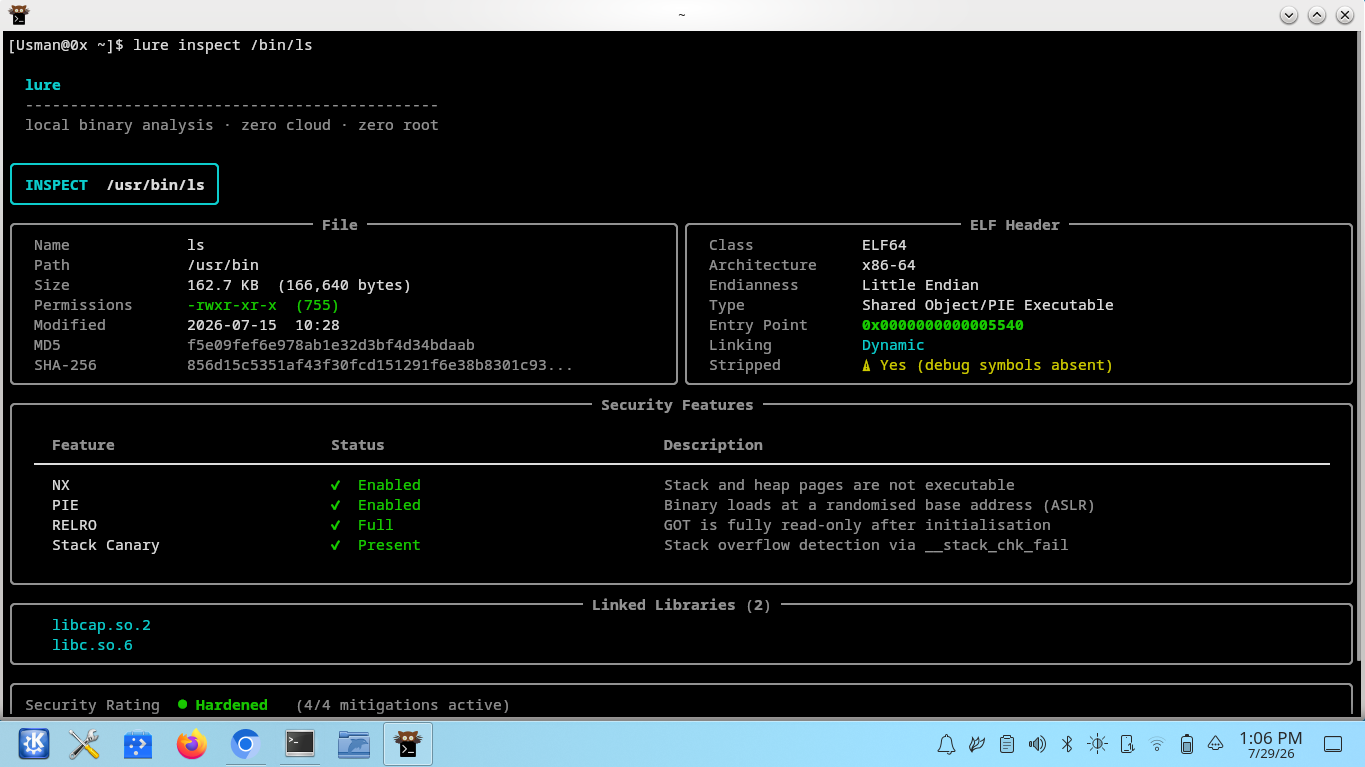This screenshot has width=1365, height=767.
Task: Open the battery tray icon
Action: (x=1187, y=744)
